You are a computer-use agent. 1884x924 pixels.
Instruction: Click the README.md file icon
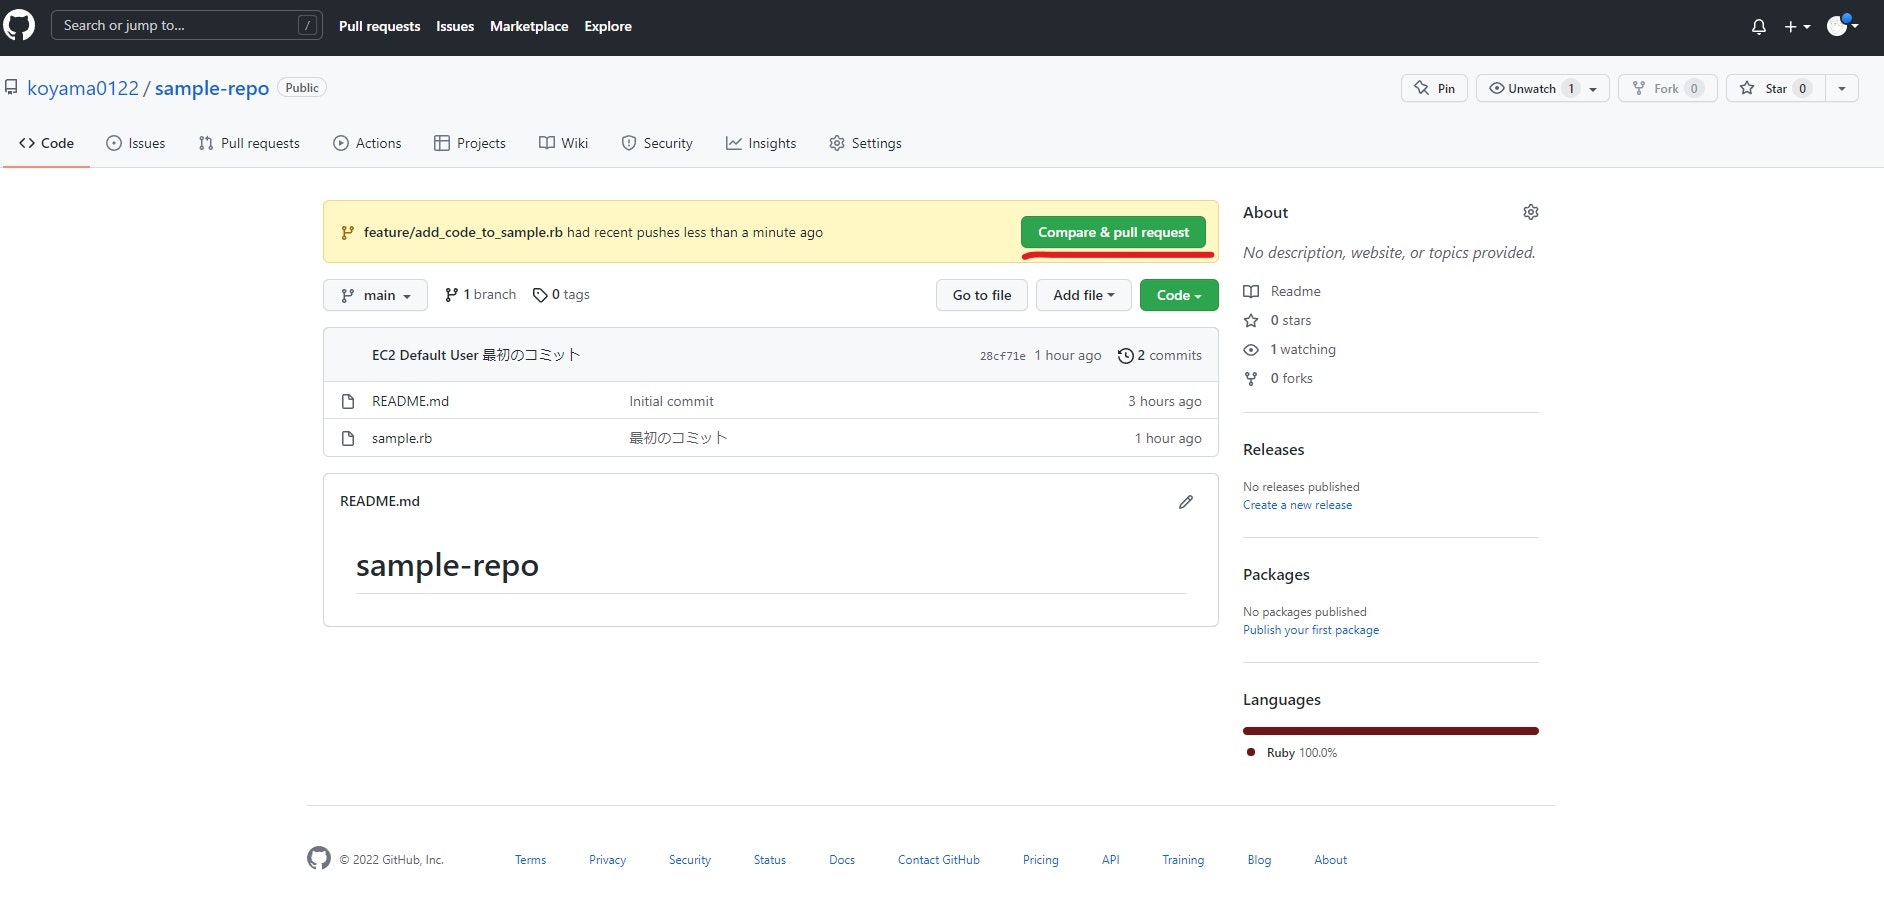(x=348, y=401)
